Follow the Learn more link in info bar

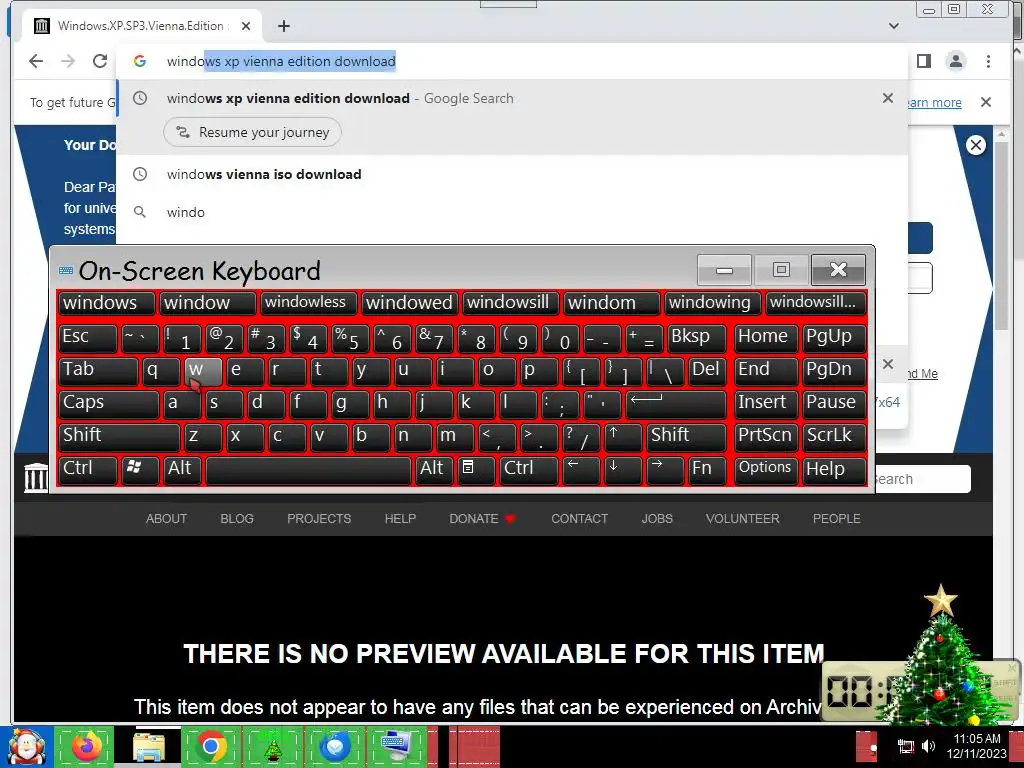click(x=934, y=103)
